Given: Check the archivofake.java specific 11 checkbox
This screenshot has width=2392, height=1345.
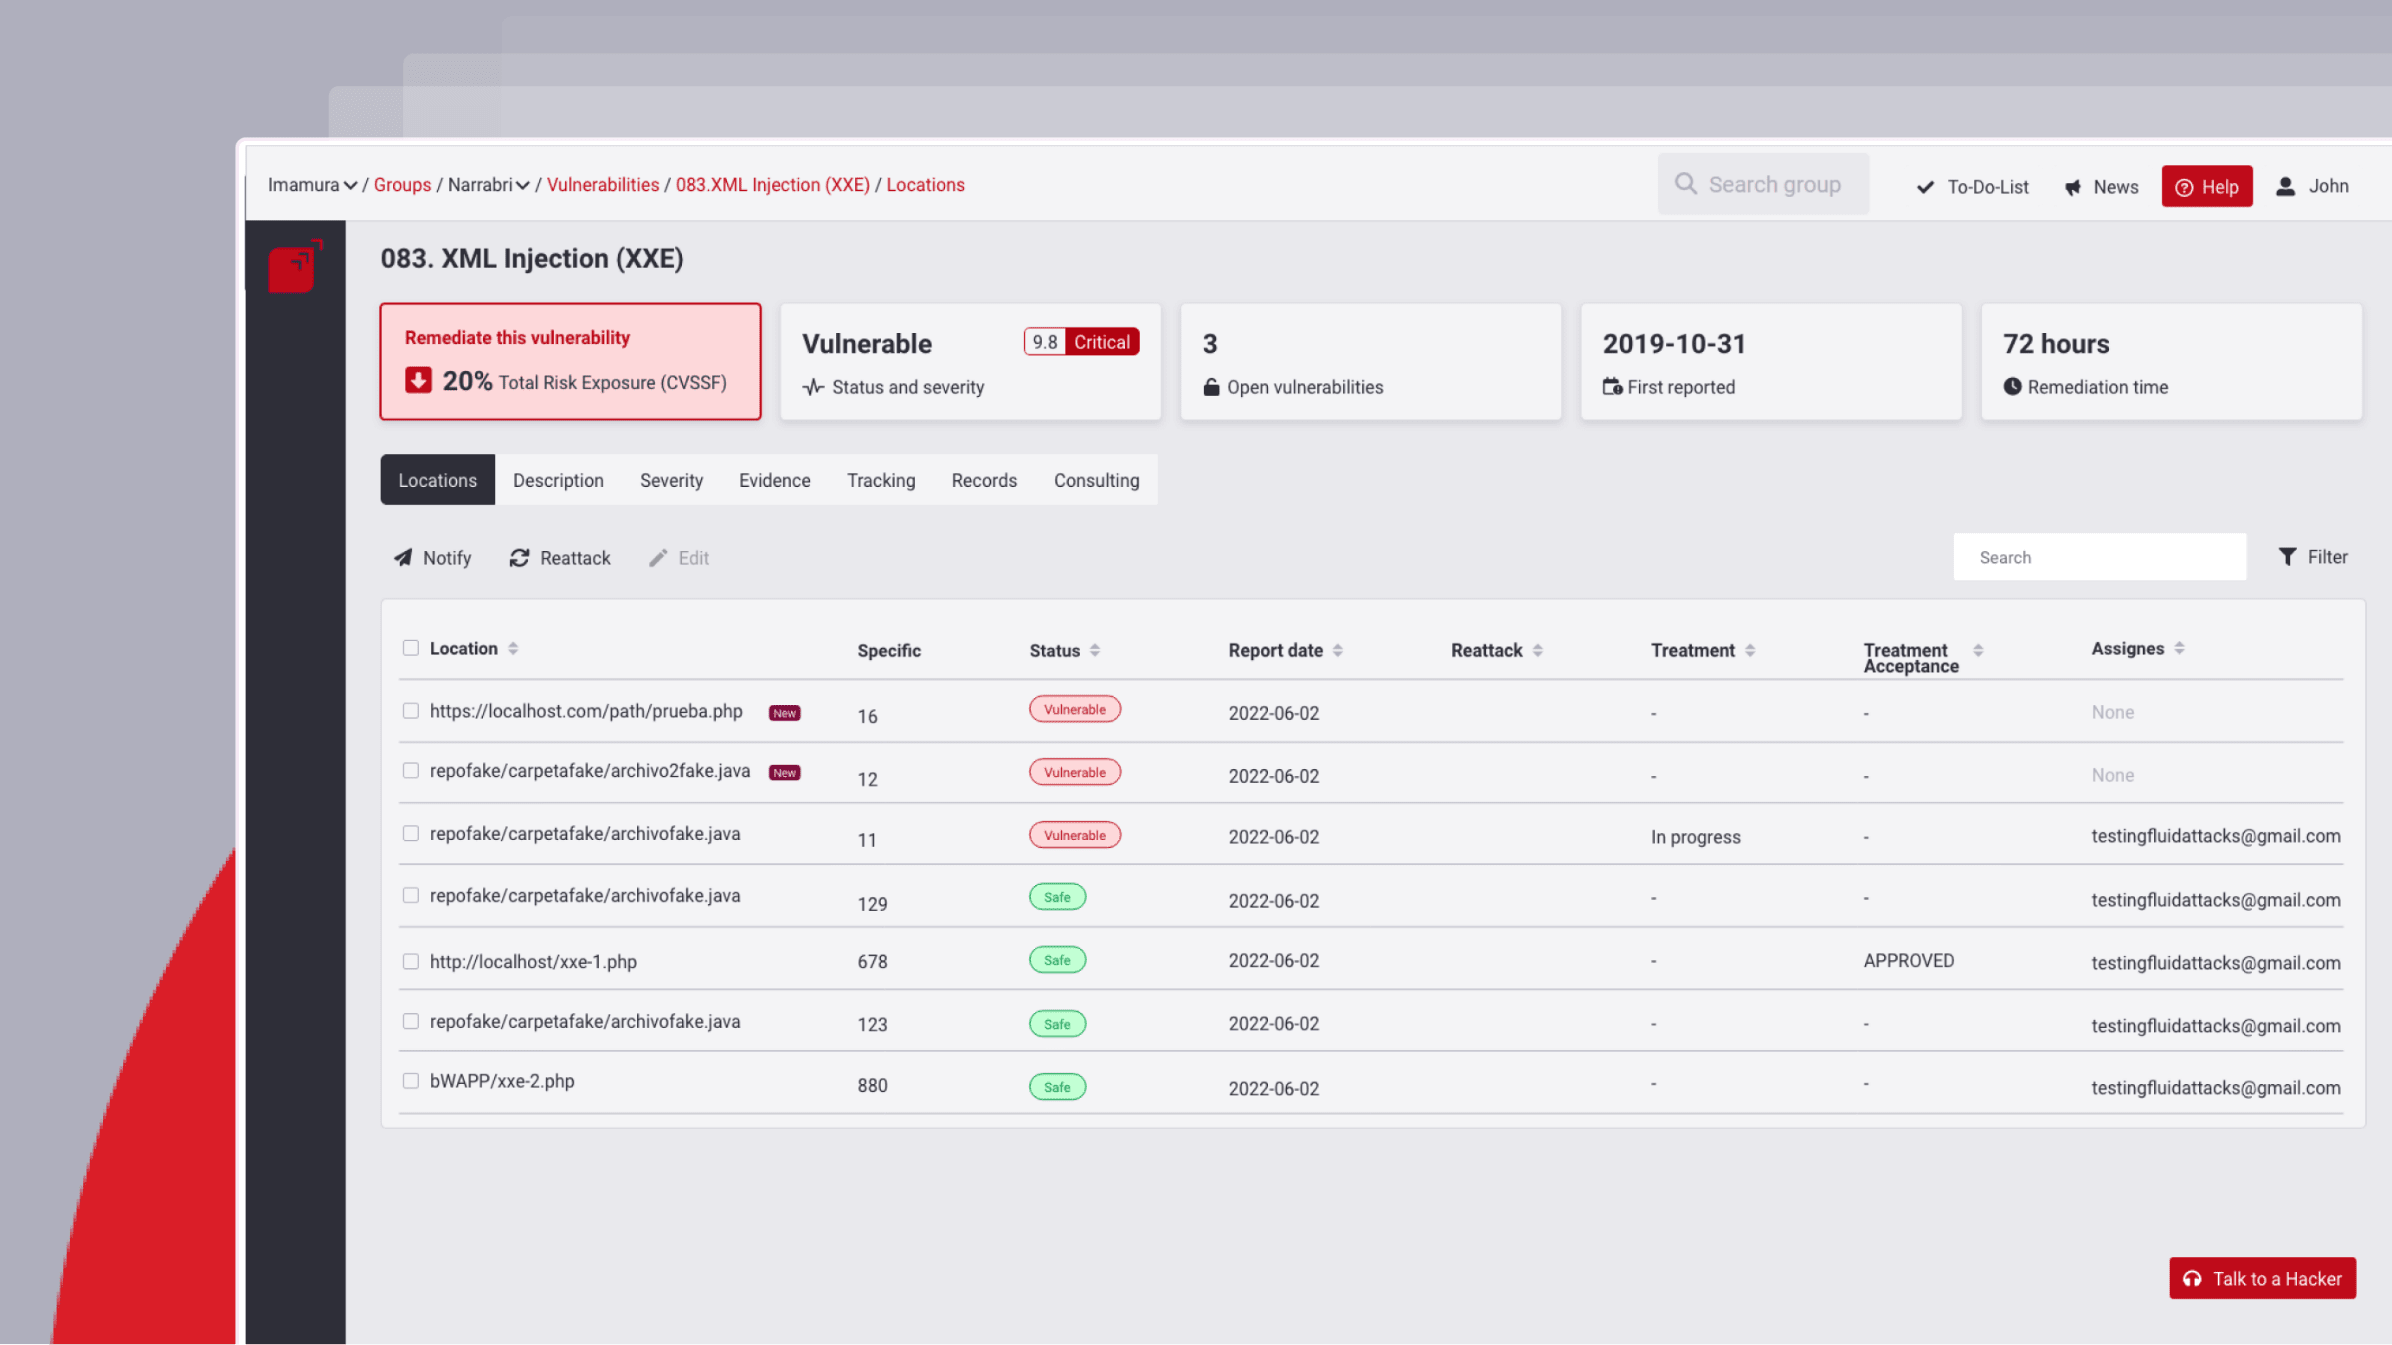Looking at the screenshot, I should 411,834.
